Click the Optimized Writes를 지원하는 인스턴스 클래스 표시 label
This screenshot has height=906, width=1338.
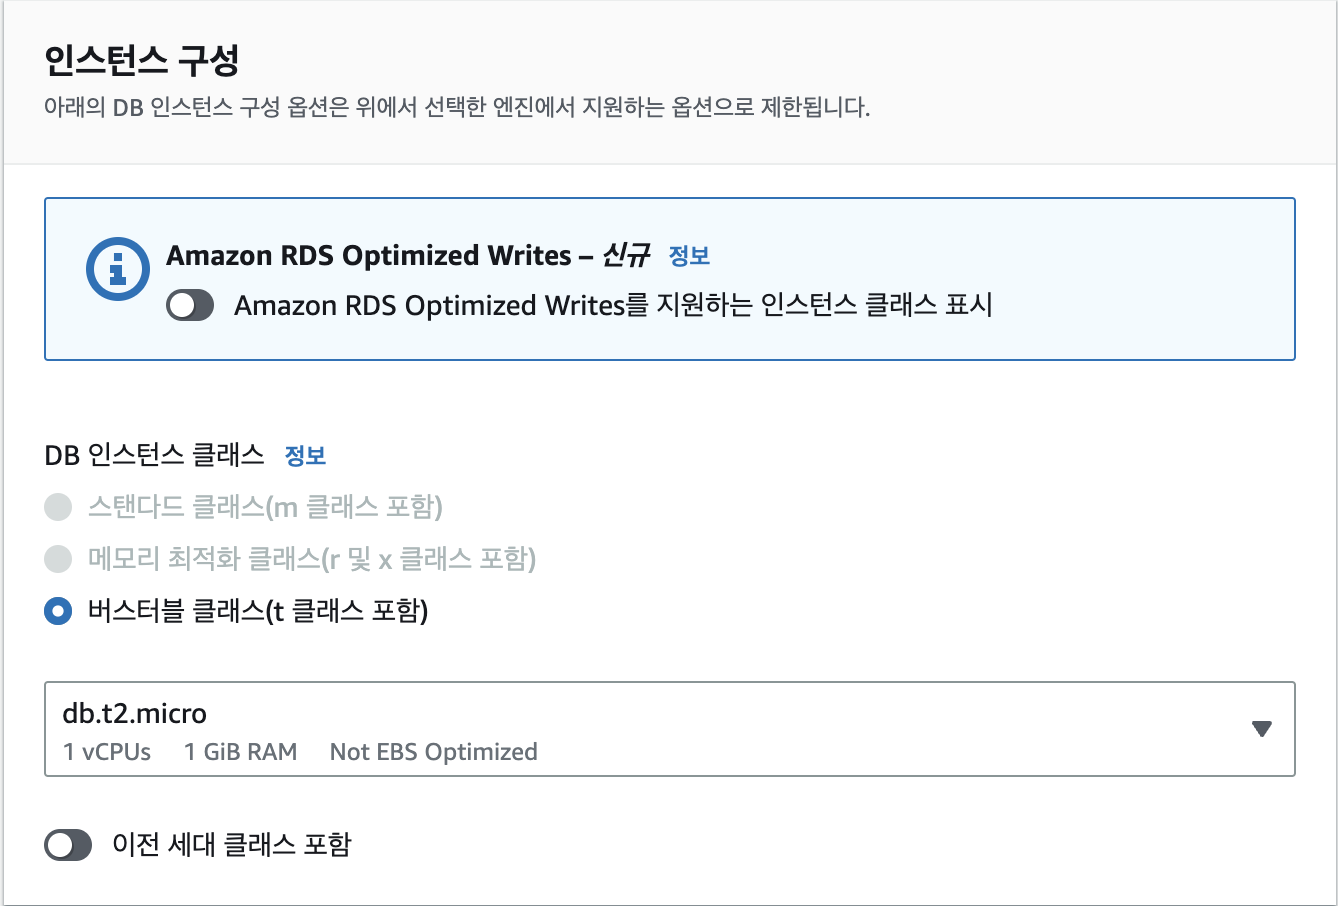[613, 305]
